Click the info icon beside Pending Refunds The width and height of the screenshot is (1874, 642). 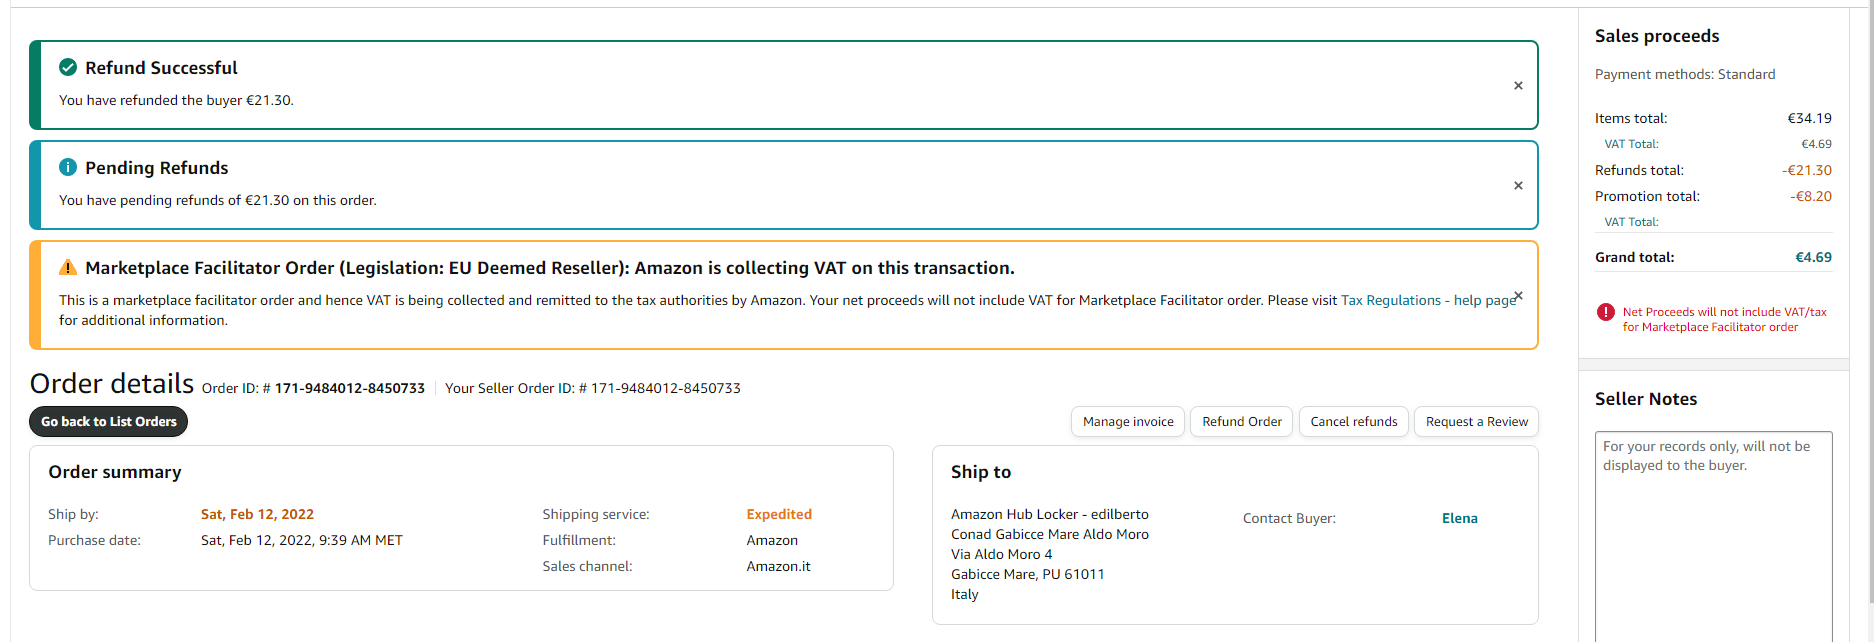(x=68, y=168)
